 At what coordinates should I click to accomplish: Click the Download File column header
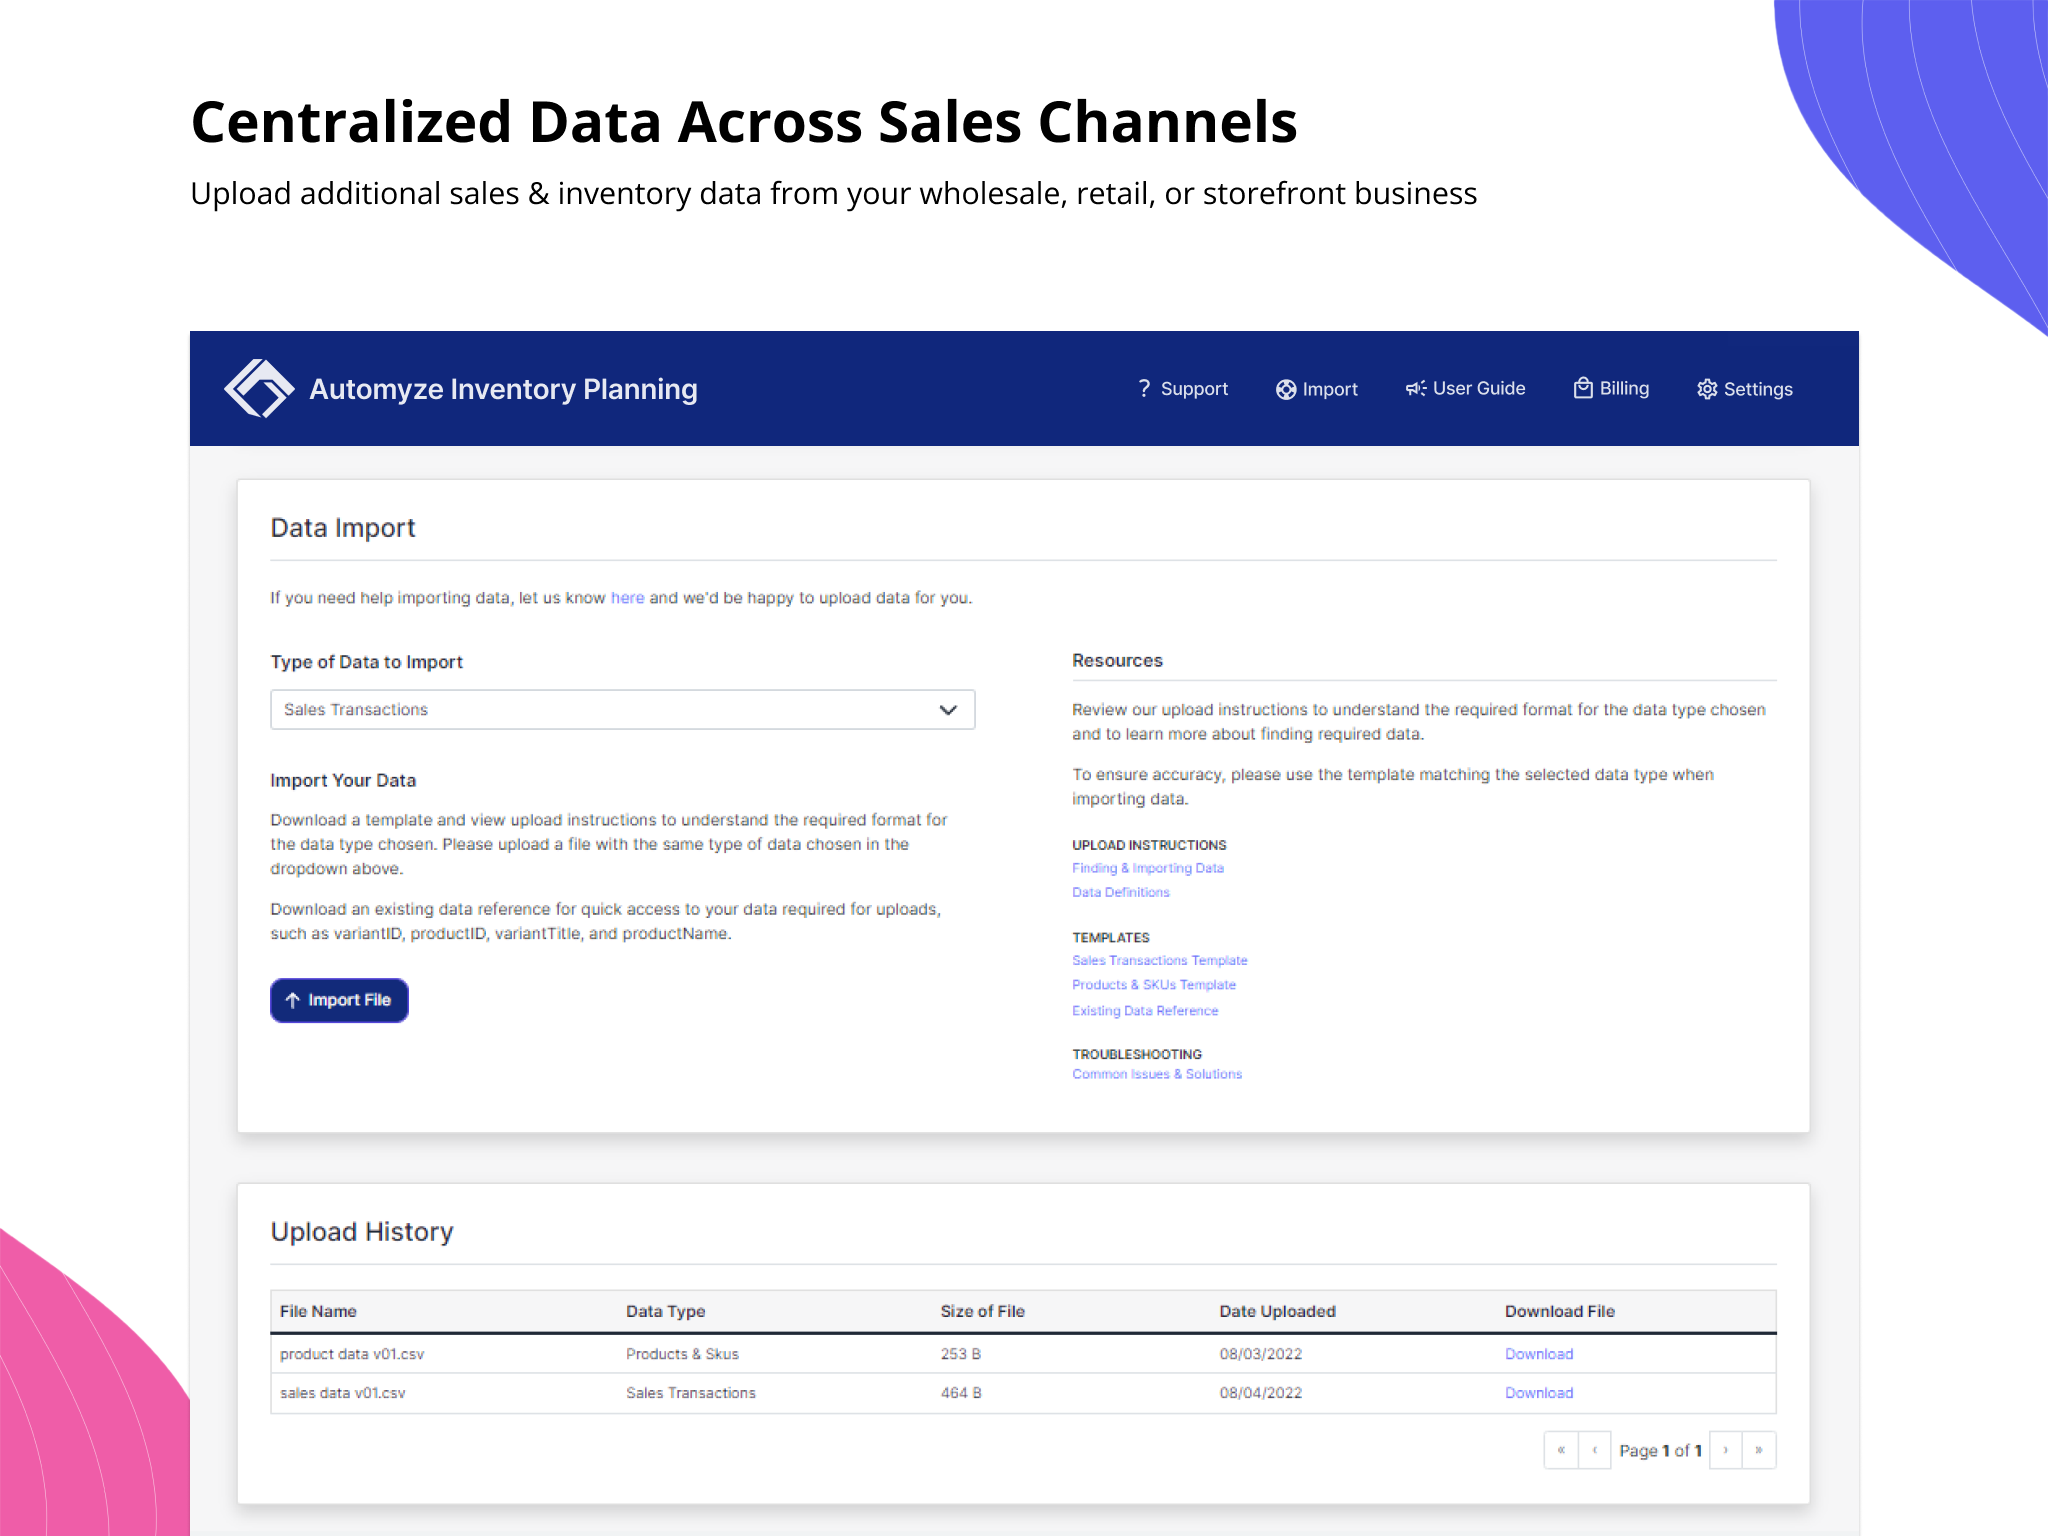pos(1560,1311)
